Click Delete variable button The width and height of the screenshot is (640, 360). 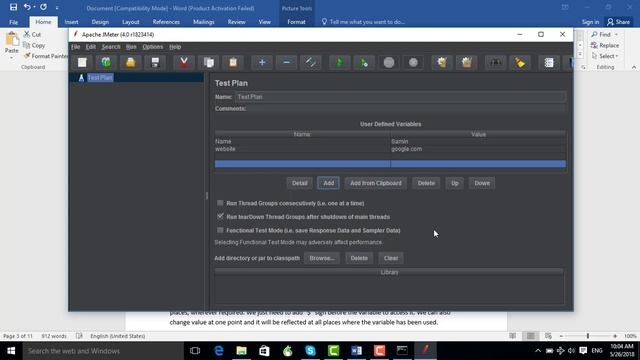point(426,183)
